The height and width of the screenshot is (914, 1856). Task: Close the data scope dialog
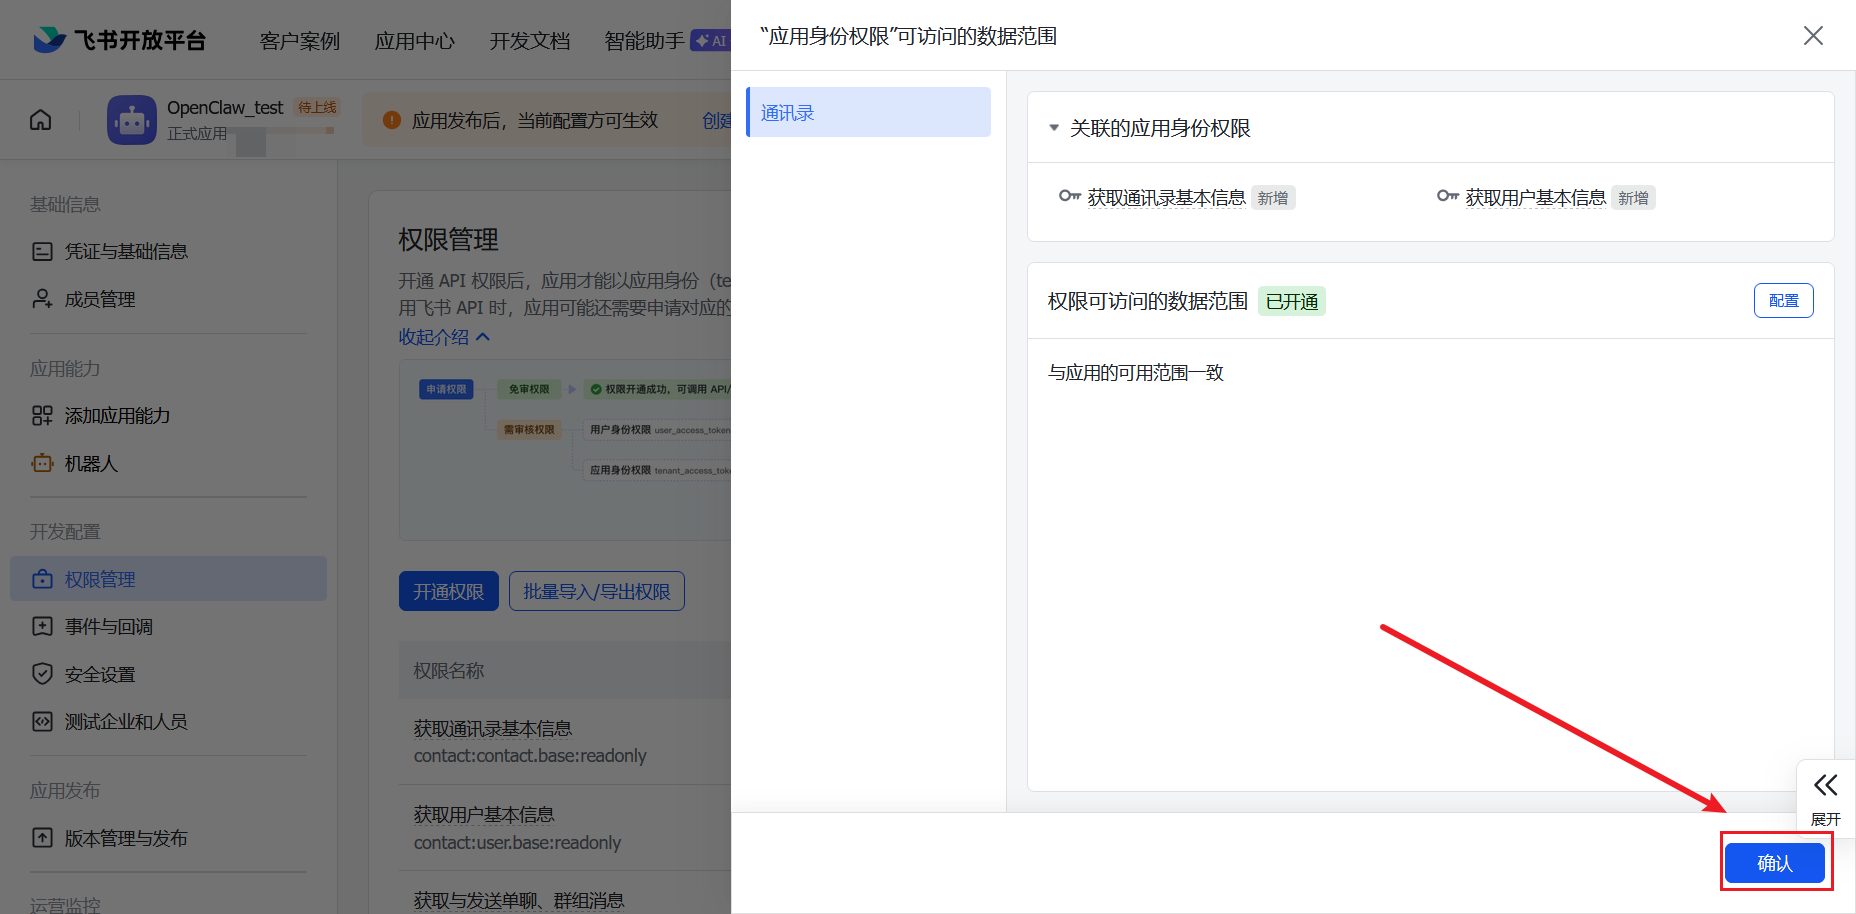(x=1813, y=35)
